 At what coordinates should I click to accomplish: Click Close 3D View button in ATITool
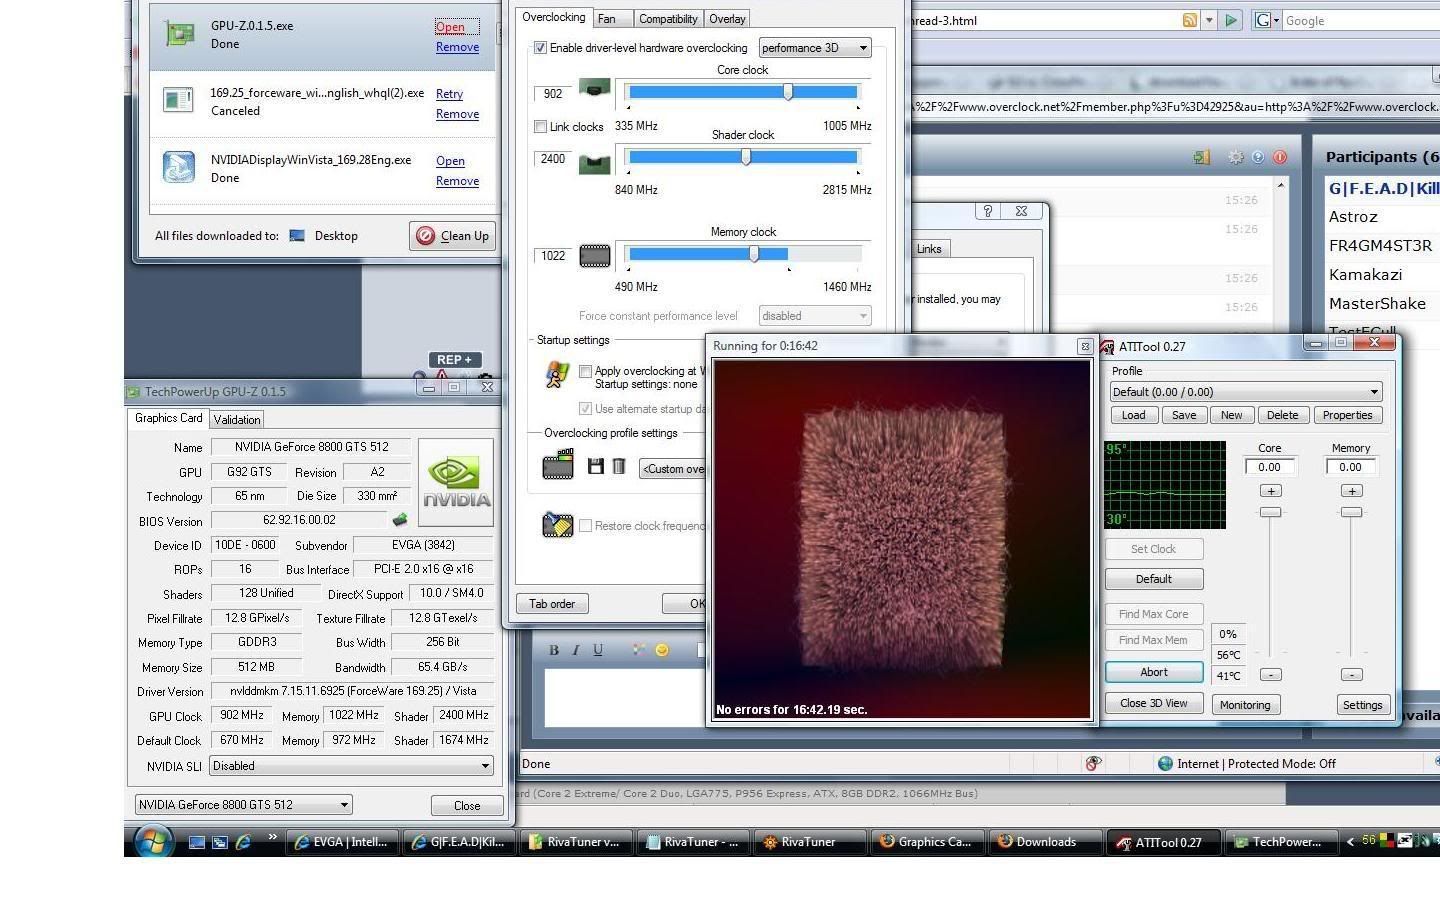point(1154,704)
